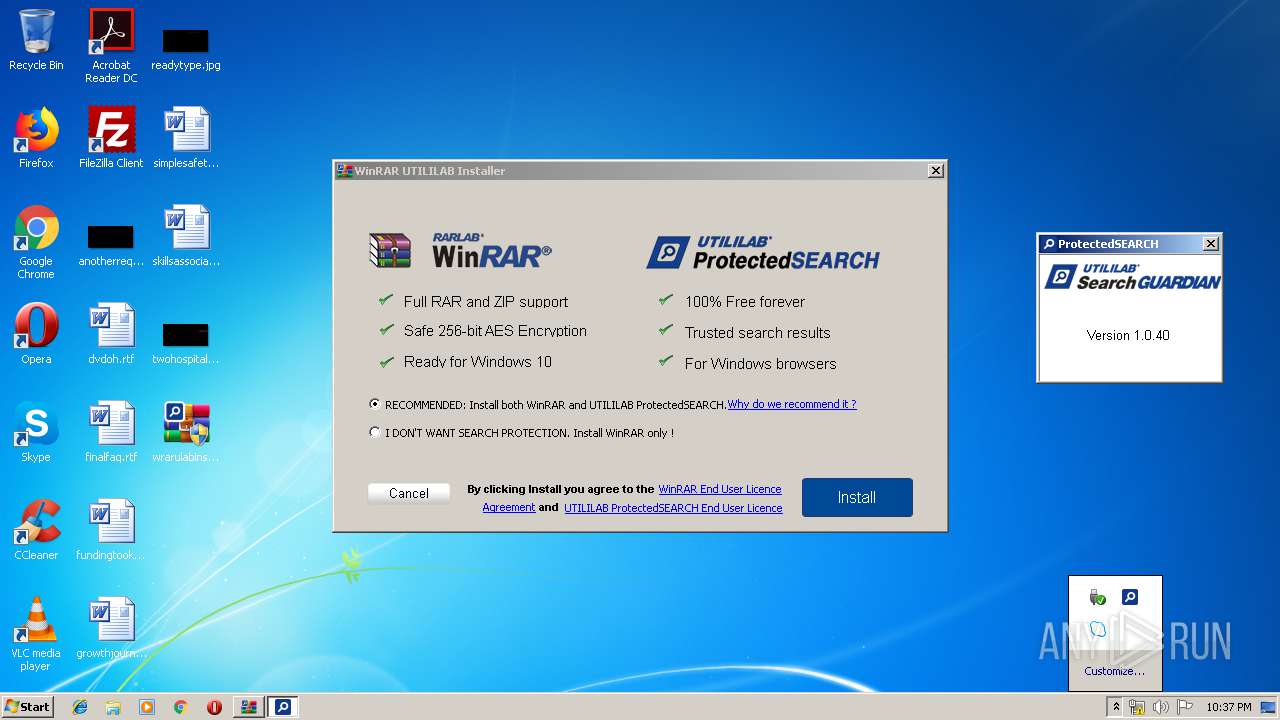This screenshot has width=1280, height=720.
Task: Collapse the hidden tray icons arrow
Action: click(x=1116, y=707)
